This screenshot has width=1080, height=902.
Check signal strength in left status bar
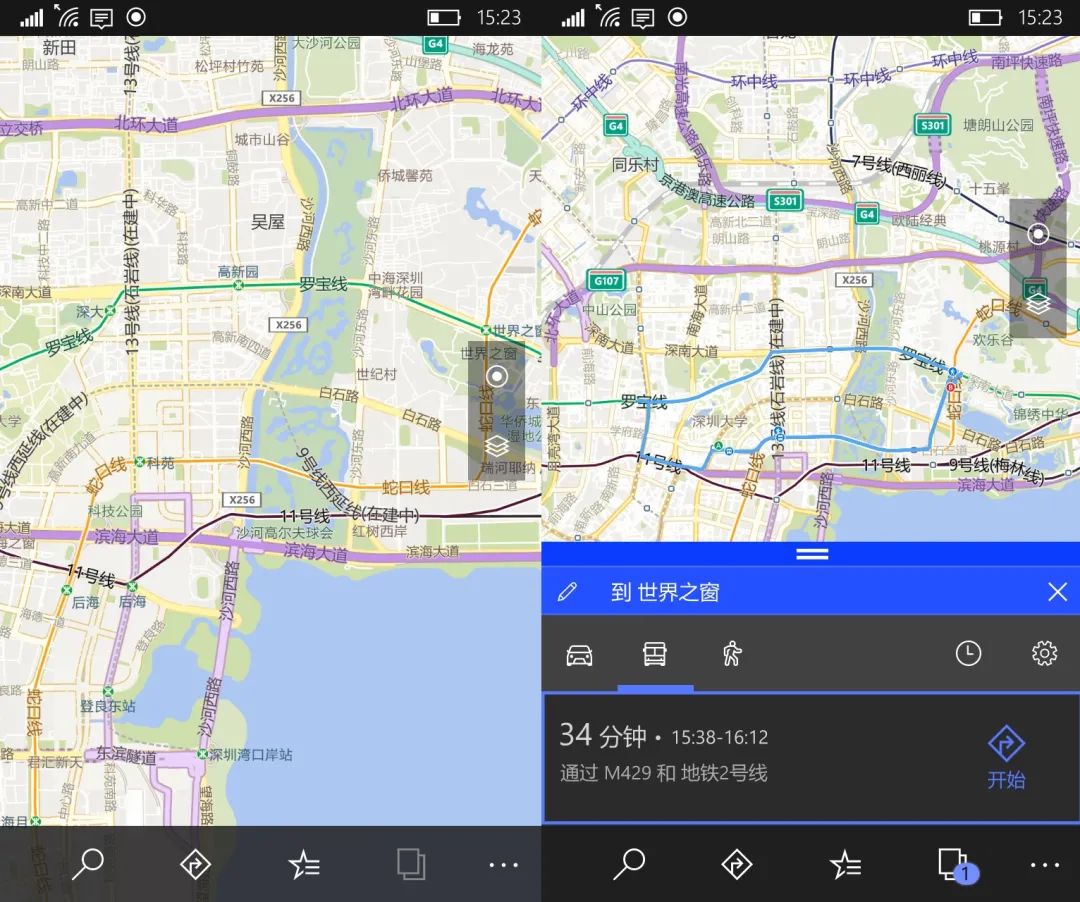(x=30, y=17)
